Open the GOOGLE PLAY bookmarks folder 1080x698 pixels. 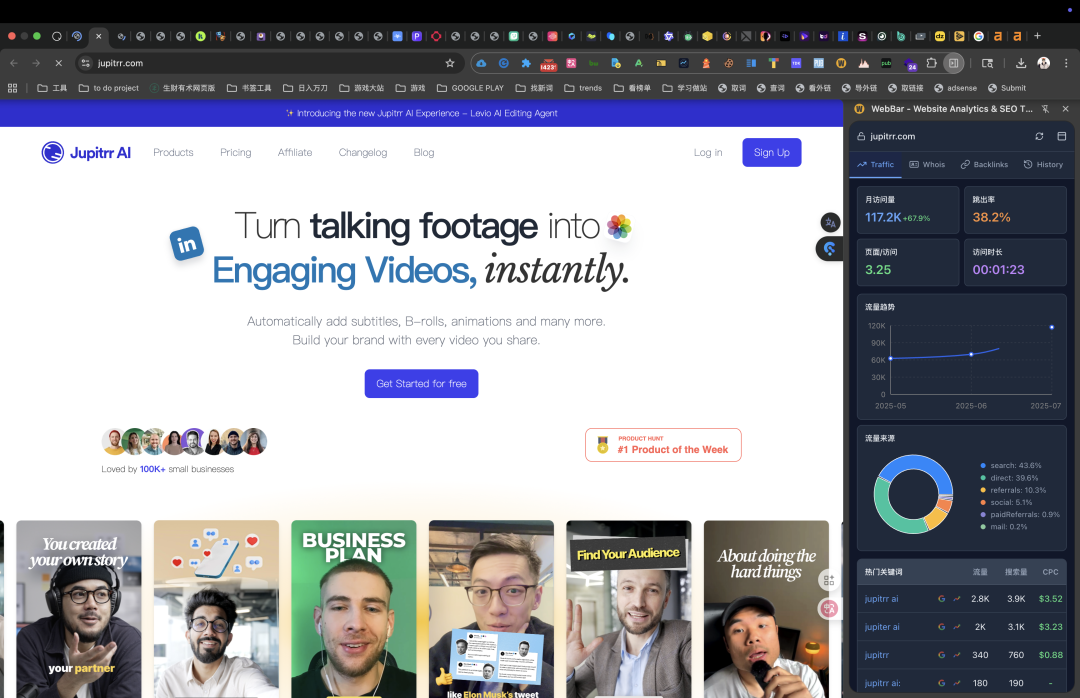470,88
